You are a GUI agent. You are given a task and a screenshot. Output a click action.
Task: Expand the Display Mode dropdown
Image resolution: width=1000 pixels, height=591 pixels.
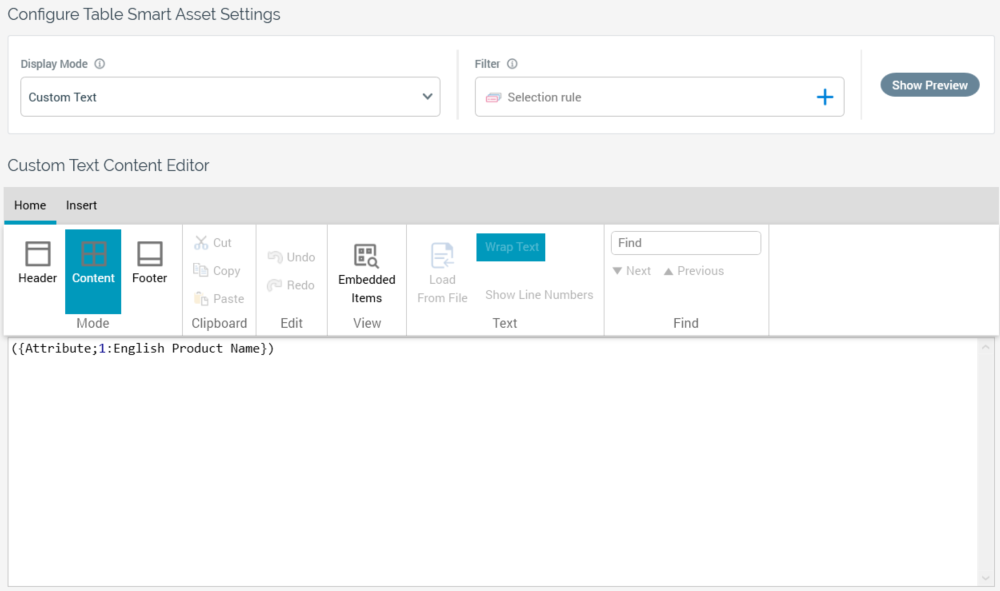tap(428, 97)
